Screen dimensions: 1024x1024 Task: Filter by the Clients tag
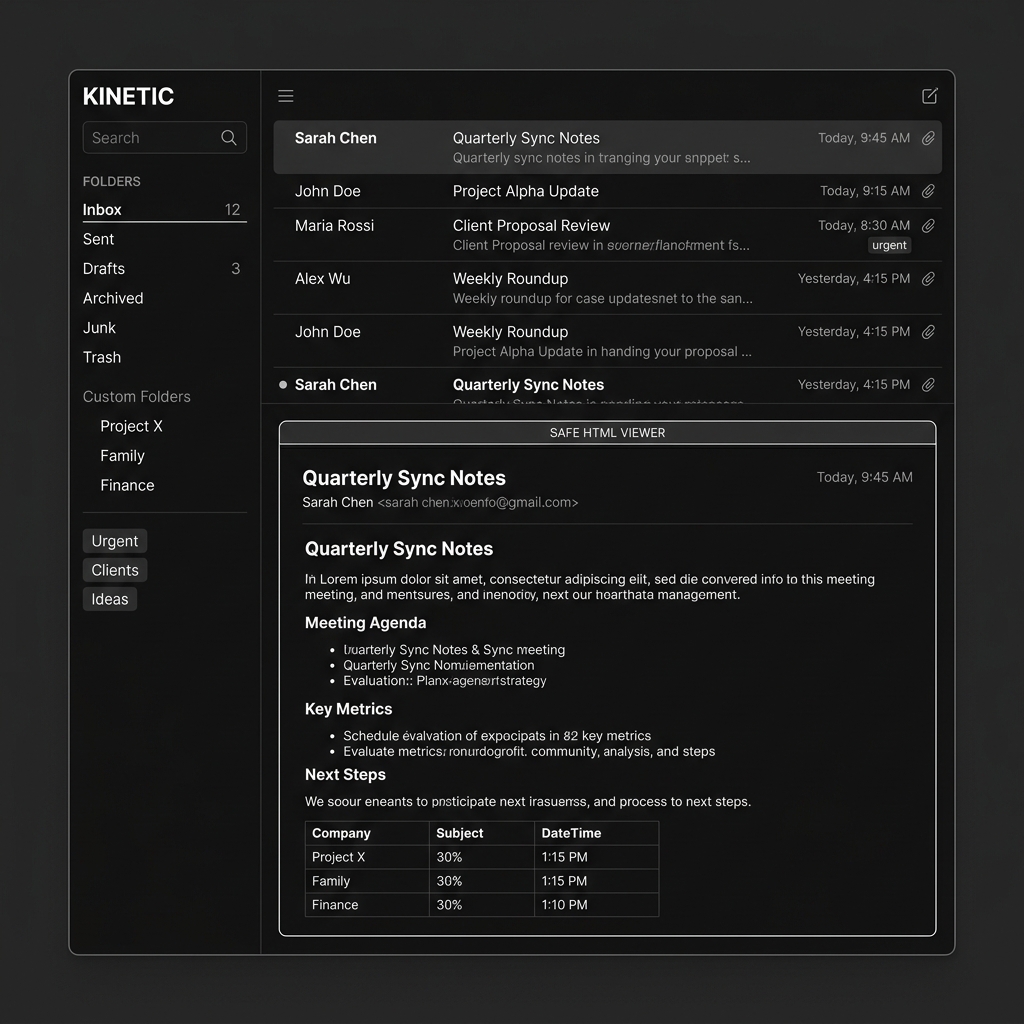[x=115, y=570]
